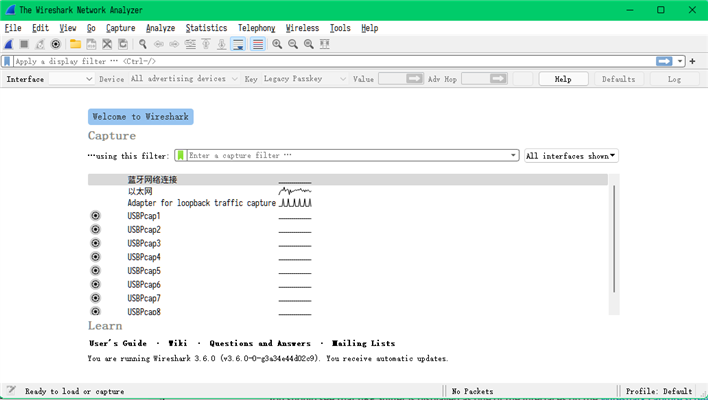Open the Legacy Passkey key dropdown
Viewport: 708px width, 400px height.
point(305,79)
